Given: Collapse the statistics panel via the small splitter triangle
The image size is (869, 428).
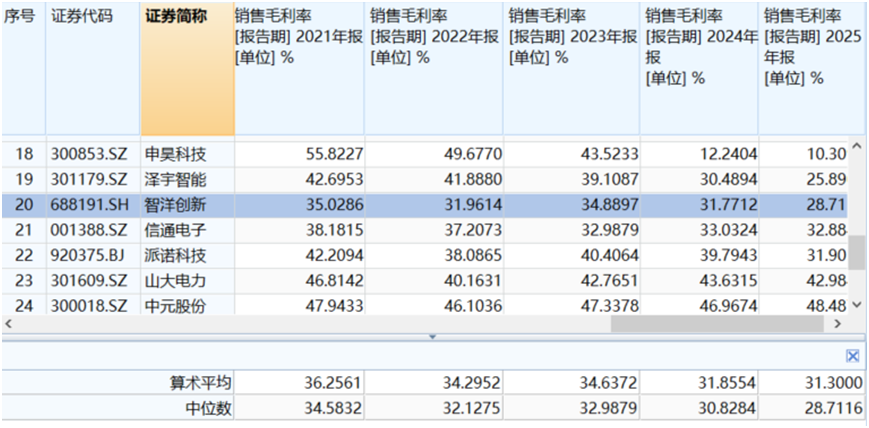Looking at the screenshot, I should coord(433,337).
